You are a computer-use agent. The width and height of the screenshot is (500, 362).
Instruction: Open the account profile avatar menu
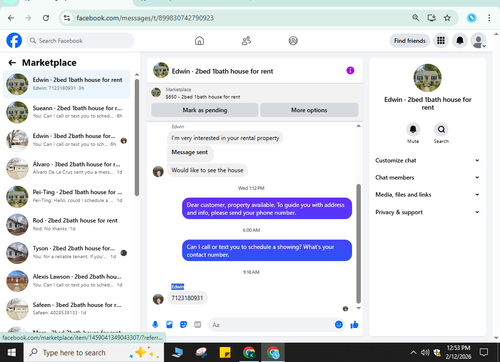click(478, 41)
